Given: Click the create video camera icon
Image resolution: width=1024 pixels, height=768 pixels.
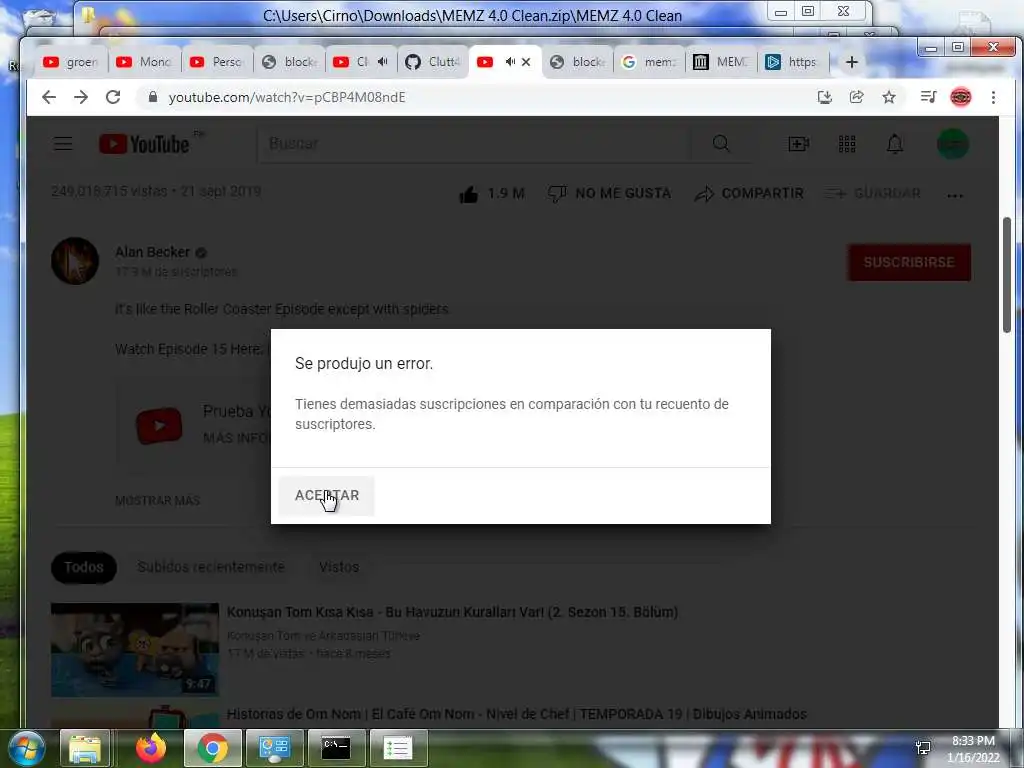Looking at the screenshot, I should (799, 144).
